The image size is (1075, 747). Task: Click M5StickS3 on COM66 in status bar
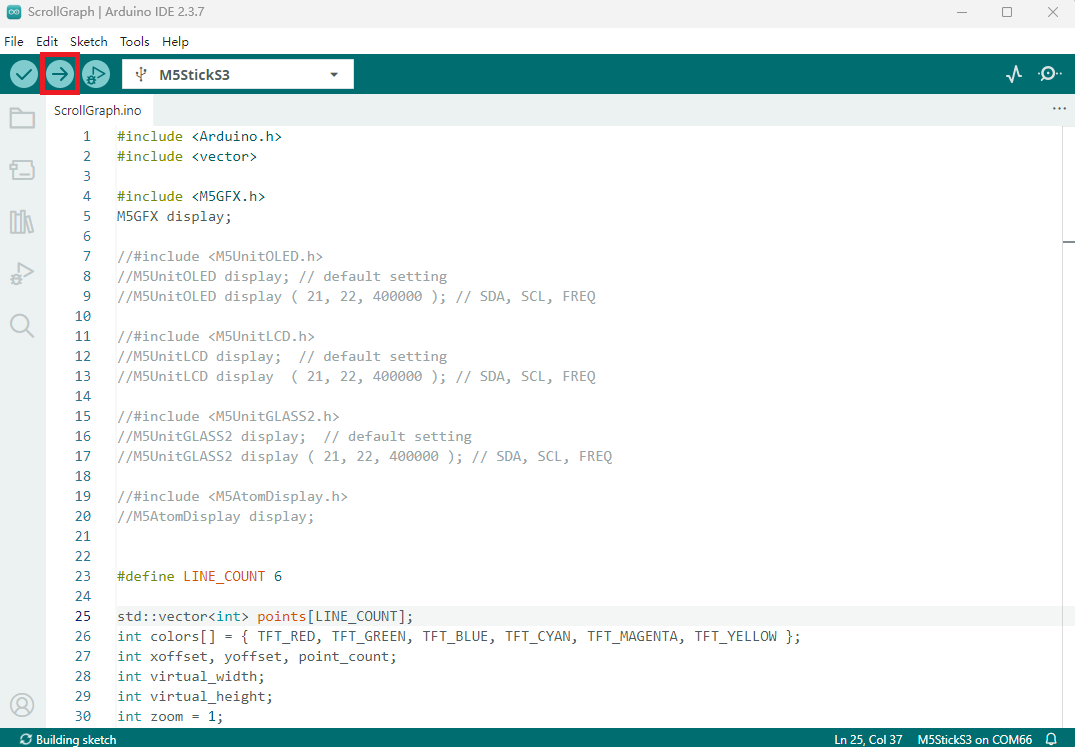974,739
